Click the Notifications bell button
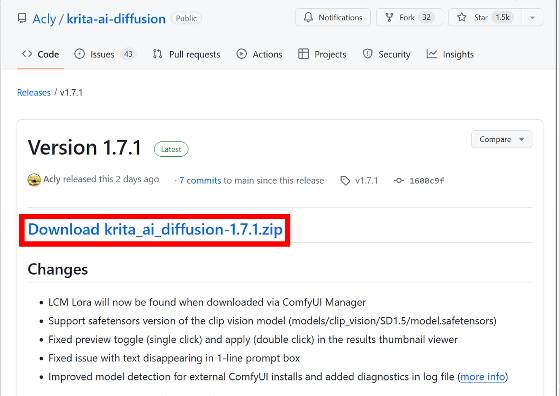The image size is (560, 396). [x=333, y=17]
